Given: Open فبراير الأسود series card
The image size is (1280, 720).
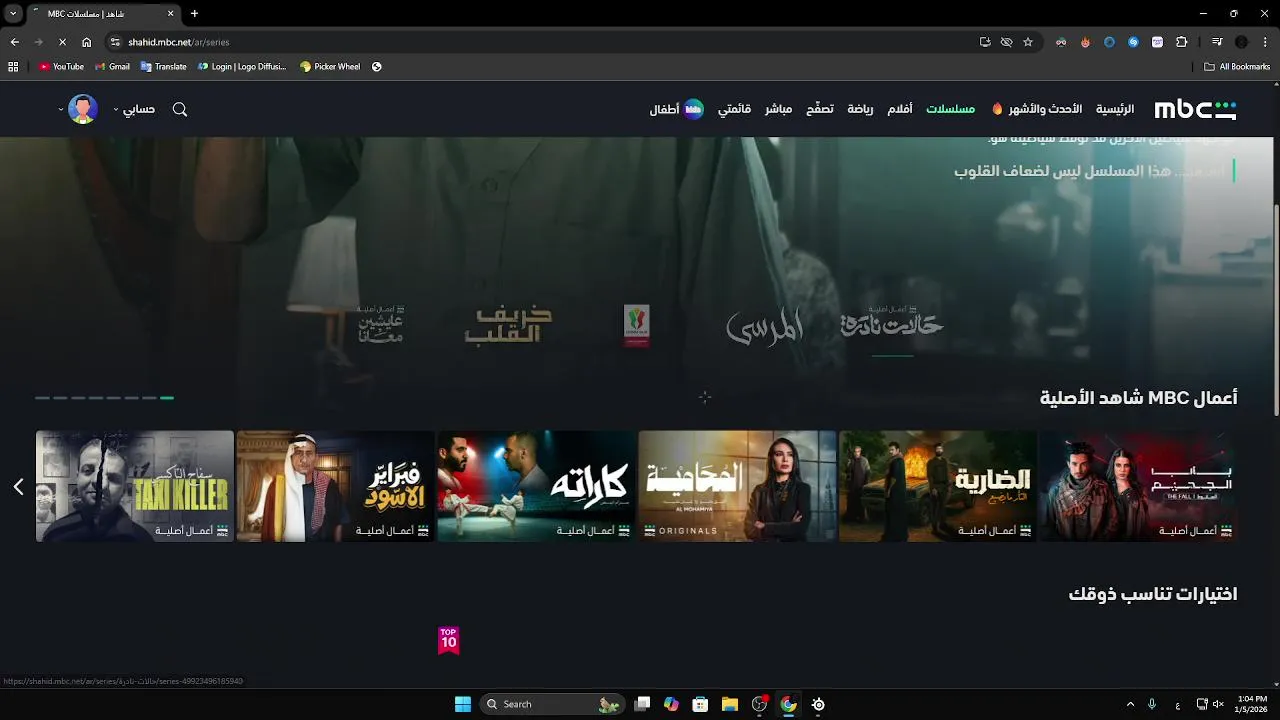Looking at the screenshot, I should tap(335, 486).
